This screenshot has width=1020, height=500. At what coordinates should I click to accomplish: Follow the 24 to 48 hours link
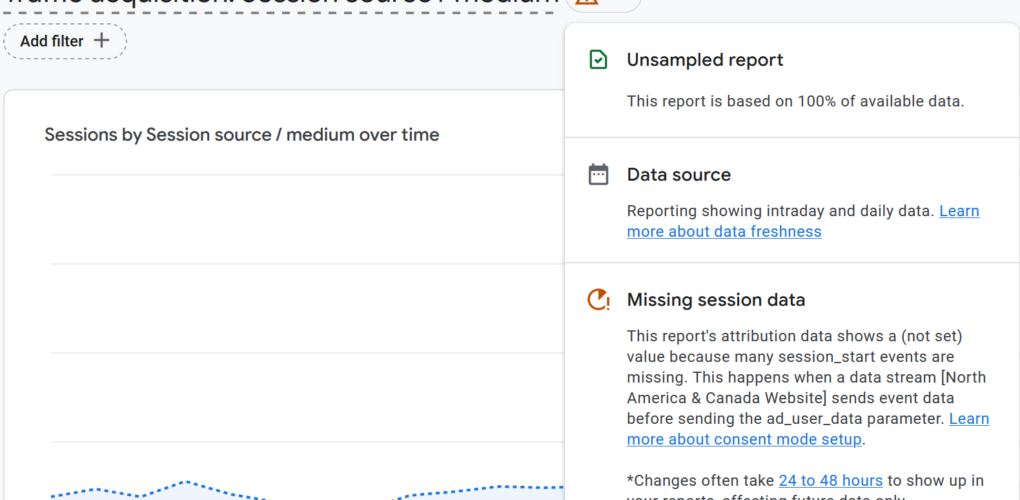point(831,480)
